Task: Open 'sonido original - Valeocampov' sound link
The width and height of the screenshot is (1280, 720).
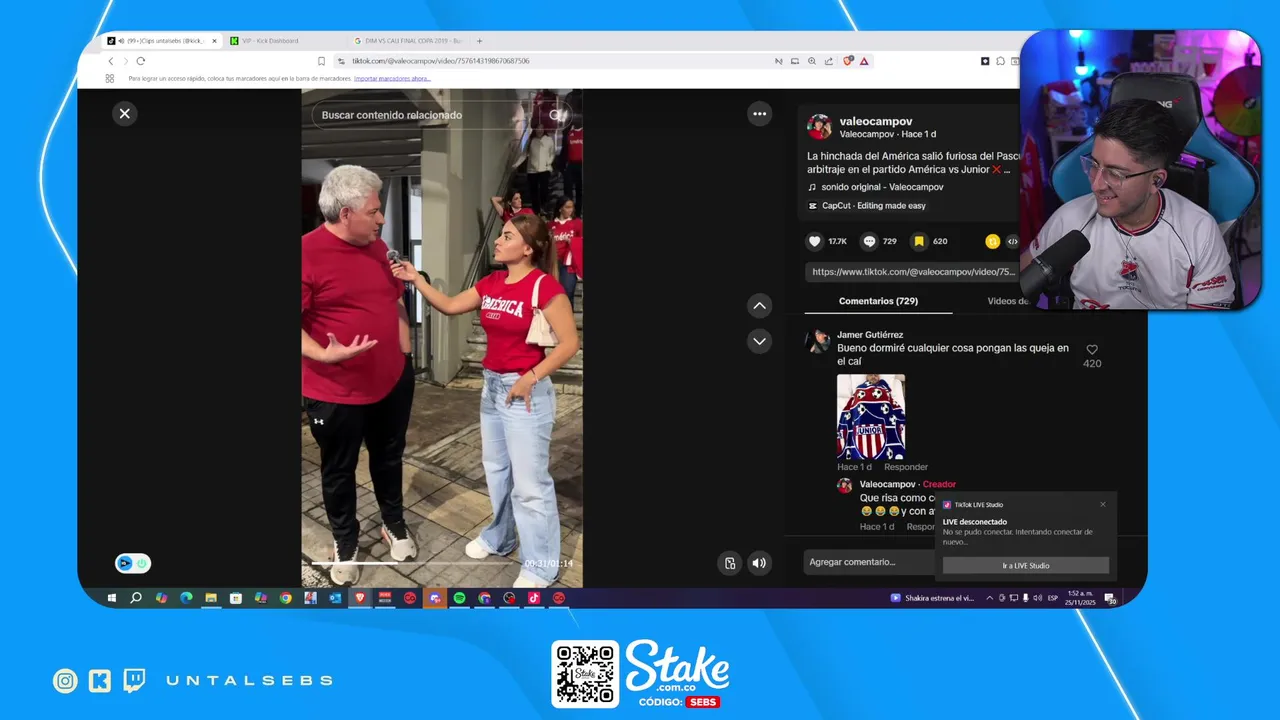Action: point(882,187)
